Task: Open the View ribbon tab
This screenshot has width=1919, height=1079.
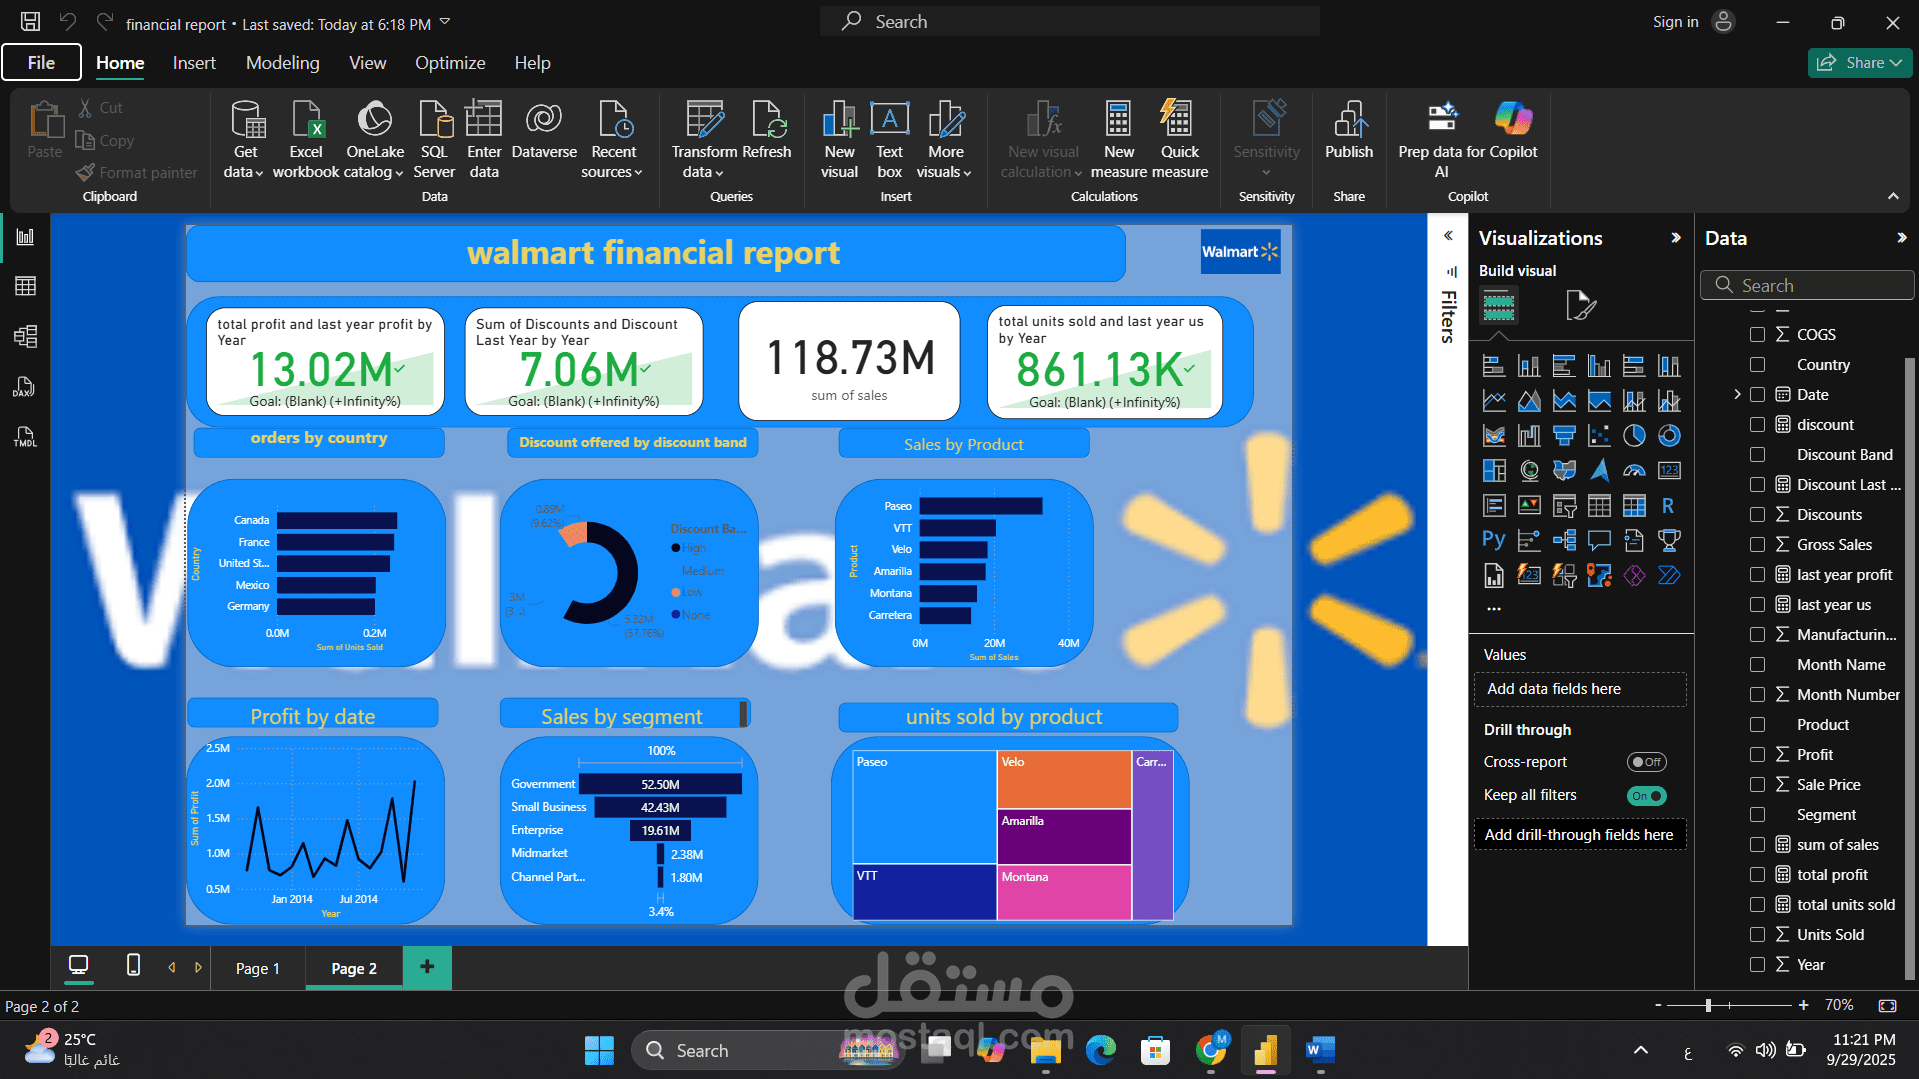Action: 367,62
